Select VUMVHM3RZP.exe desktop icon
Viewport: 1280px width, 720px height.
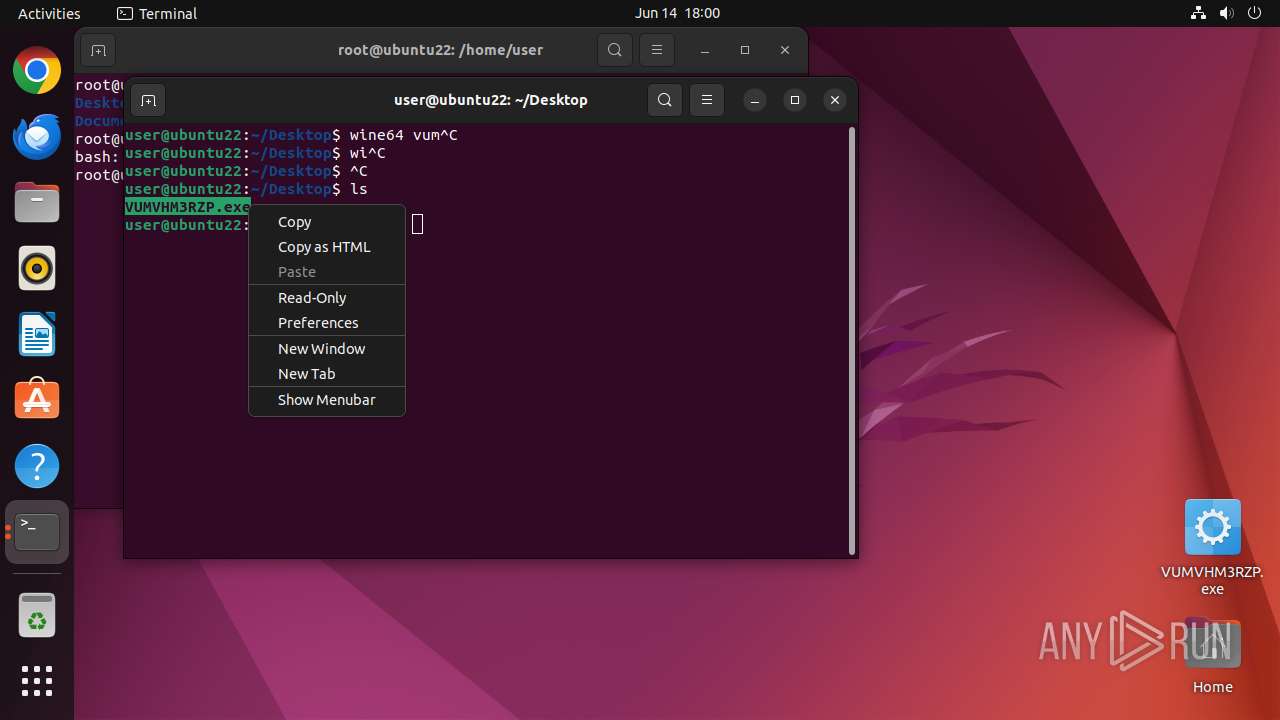point(1212,547)
